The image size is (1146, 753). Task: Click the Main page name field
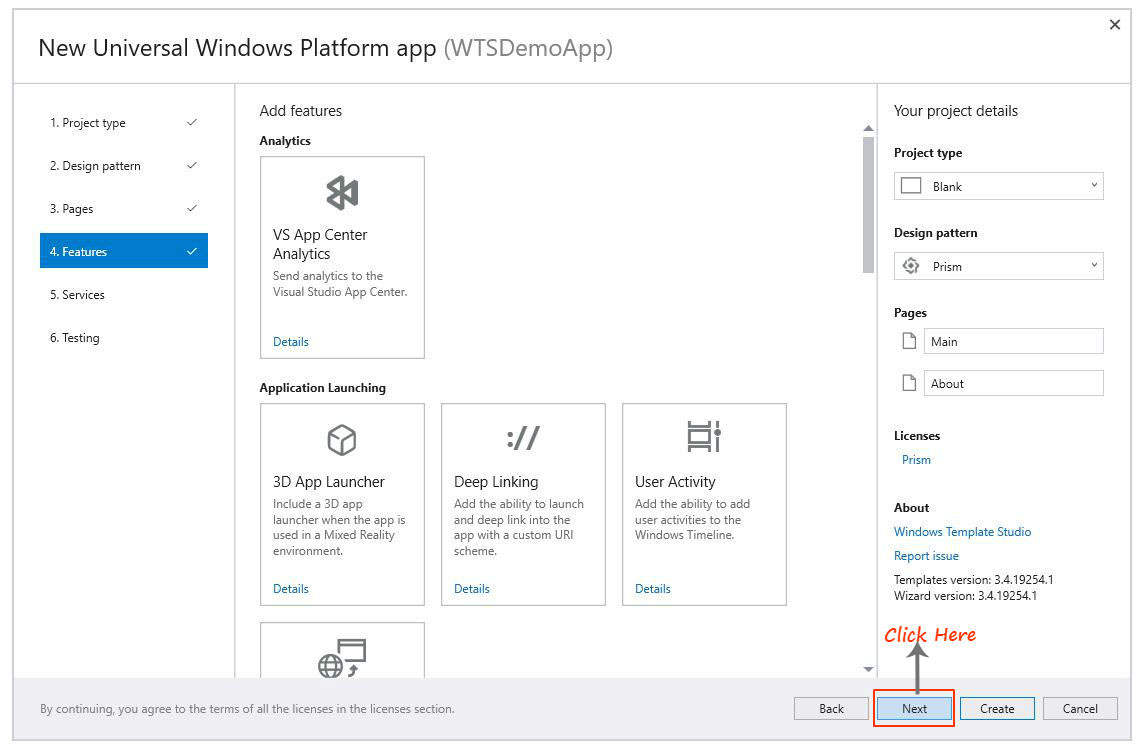pyautogui.click(x=1014, y=341)
